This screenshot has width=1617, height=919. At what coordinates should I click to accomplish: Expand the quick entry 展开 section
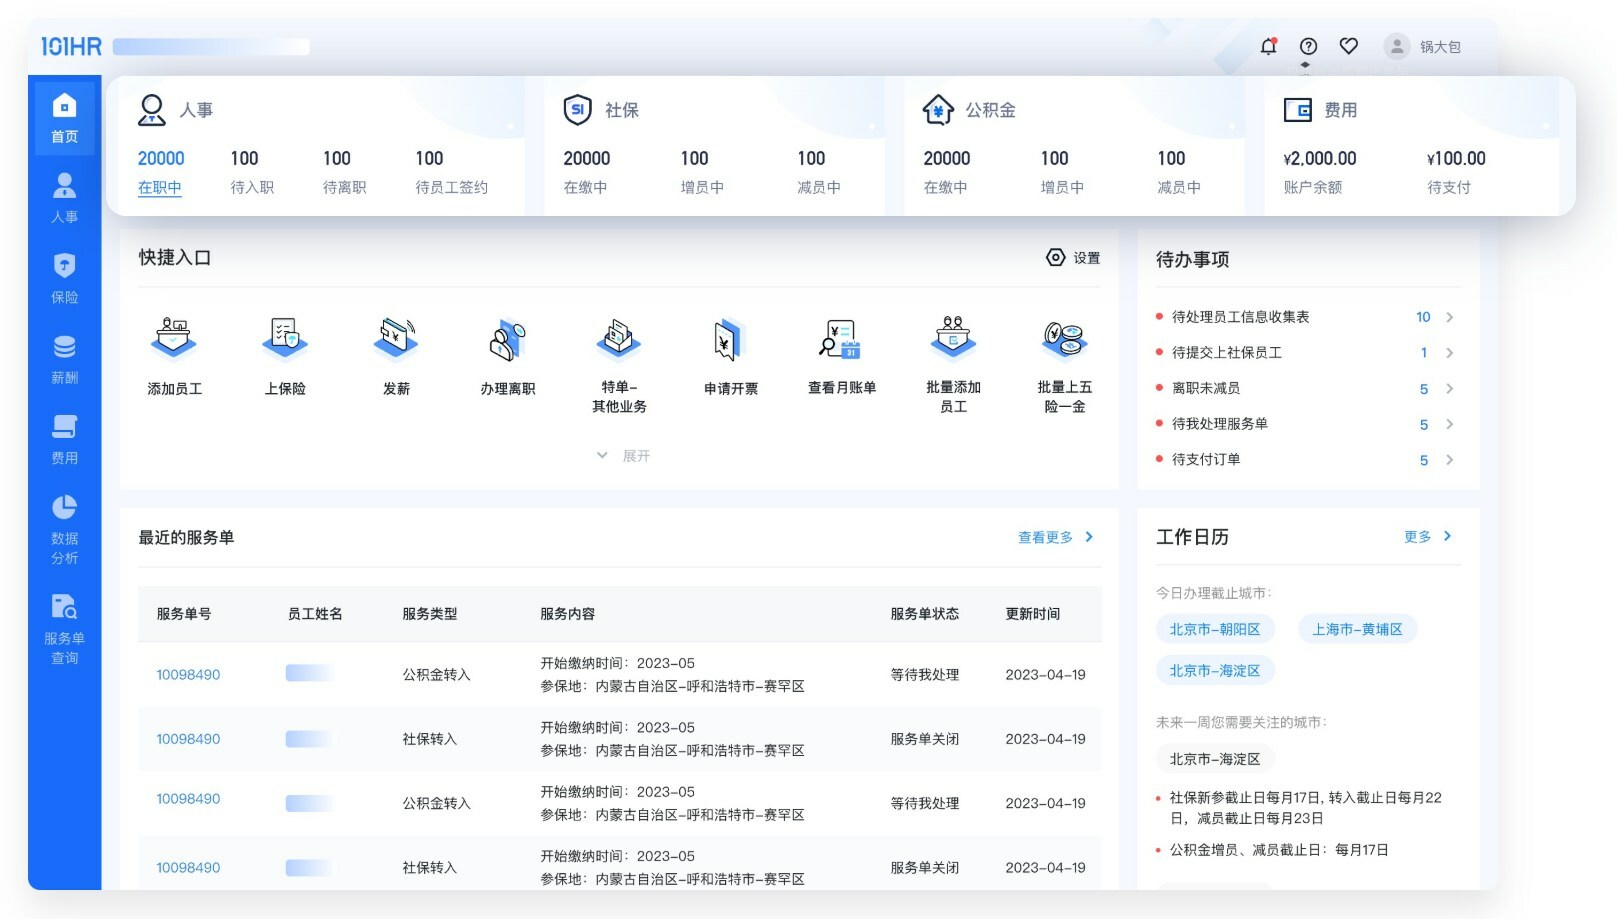[624, 456]
